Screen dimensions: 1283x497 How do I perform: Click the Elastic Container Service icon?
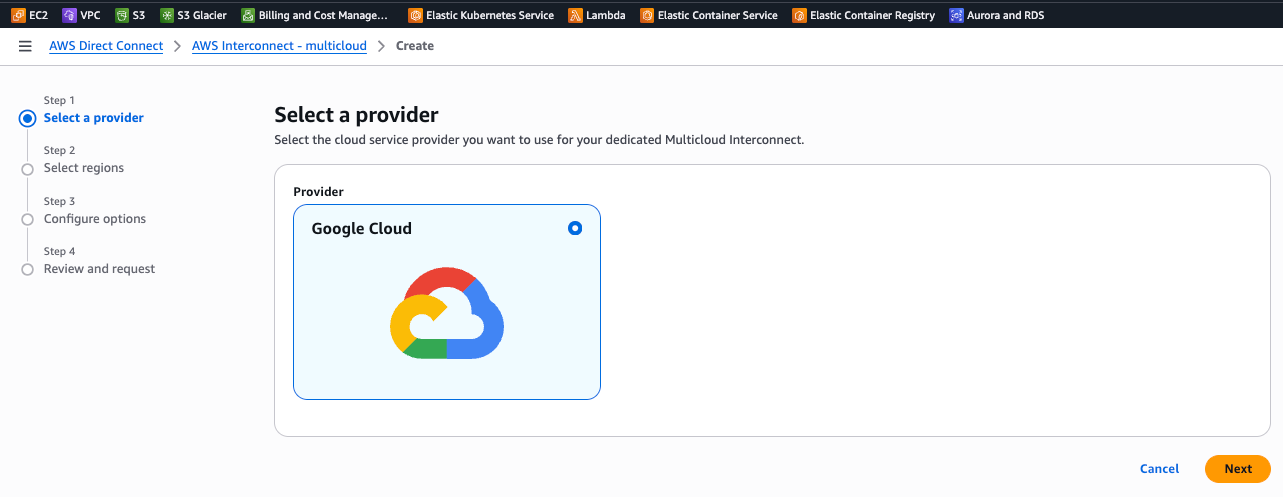(647, 15)
